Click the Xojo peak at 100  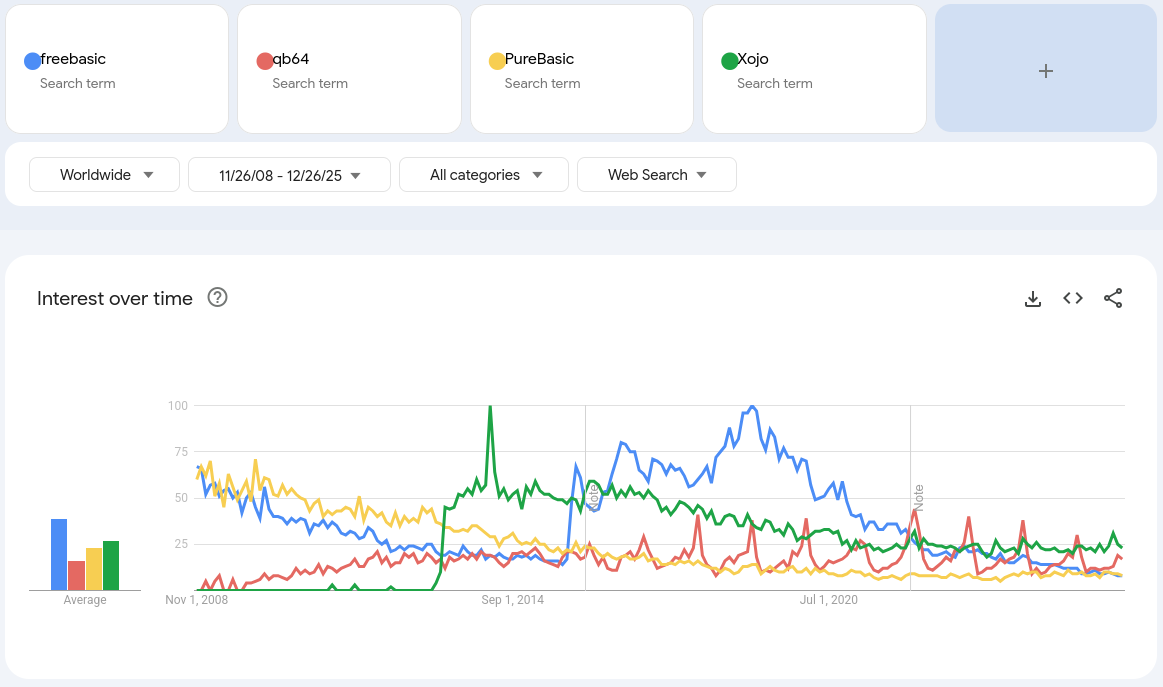click(x=490, y=407)
